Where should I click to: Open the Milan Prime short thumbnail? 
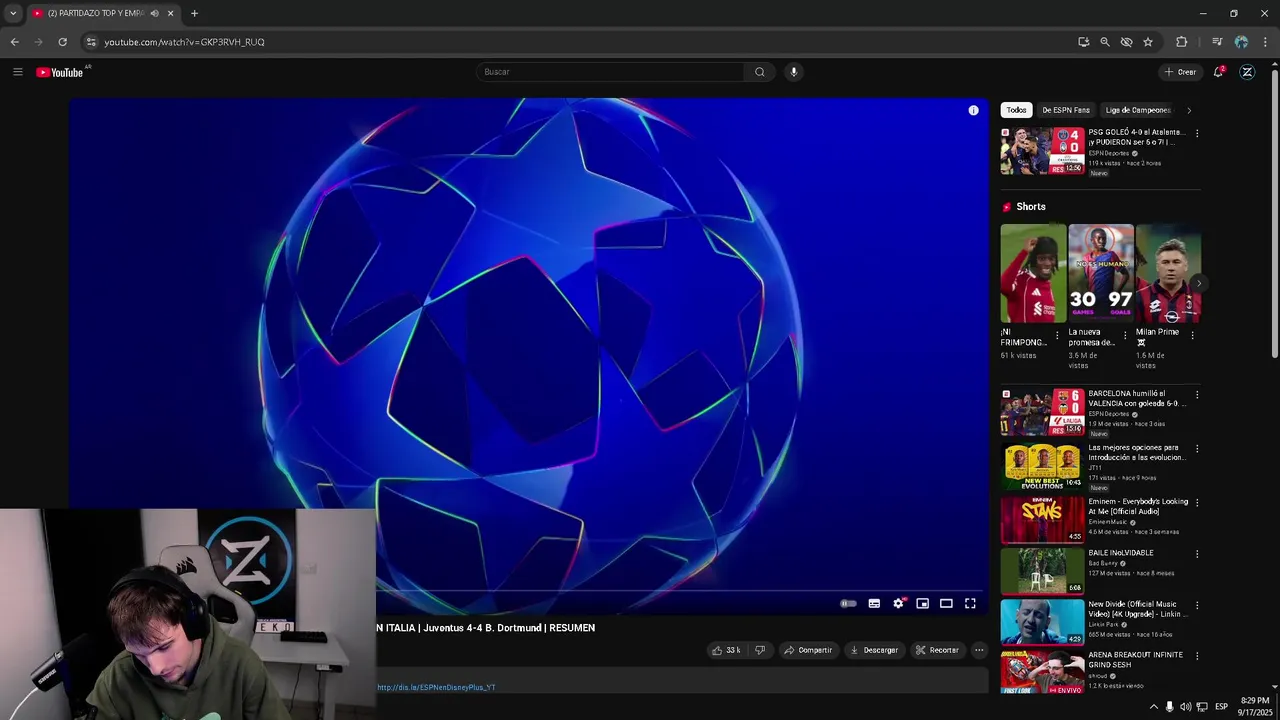pyautogui.click(x=1168, y=273)
